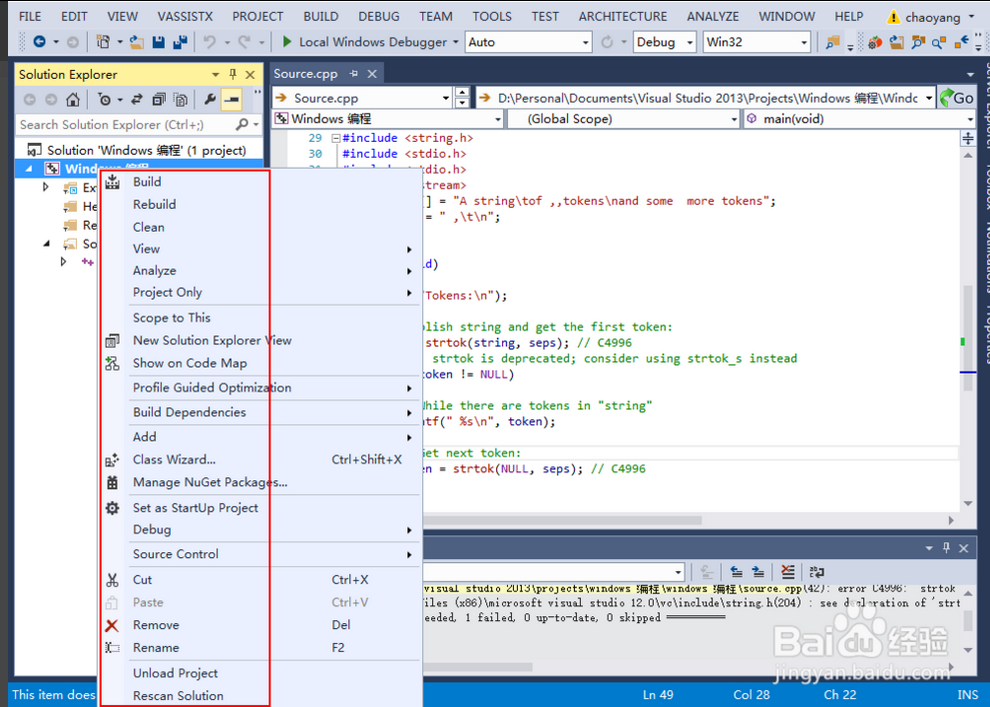The image size is (990, 707).
Task: Collapse the #include region at line 29
Action: coord(336,138)
